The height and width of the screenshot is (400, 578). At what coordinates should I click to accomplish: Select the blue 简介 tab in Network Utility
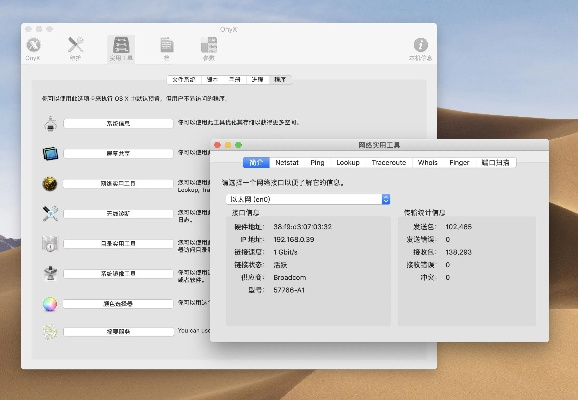pos(256,163)
